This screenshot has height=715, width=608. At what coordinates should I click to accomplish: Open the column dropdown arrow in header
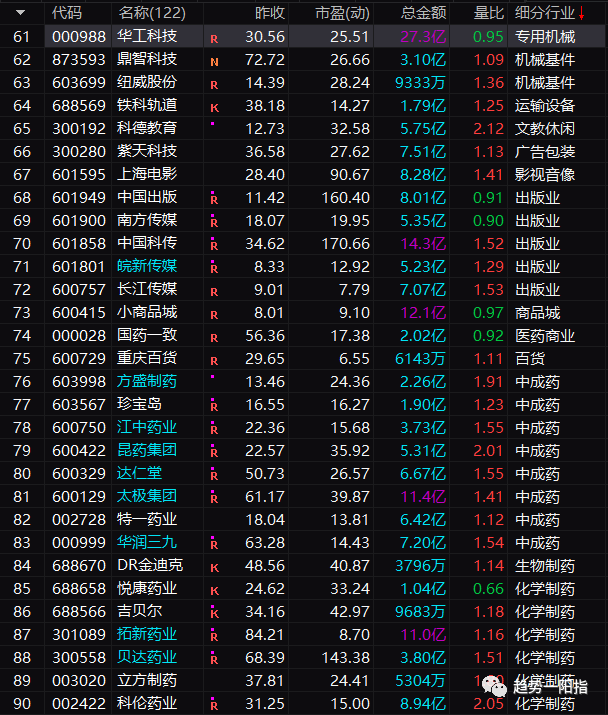pyautogui.click(x=21, y=13)
